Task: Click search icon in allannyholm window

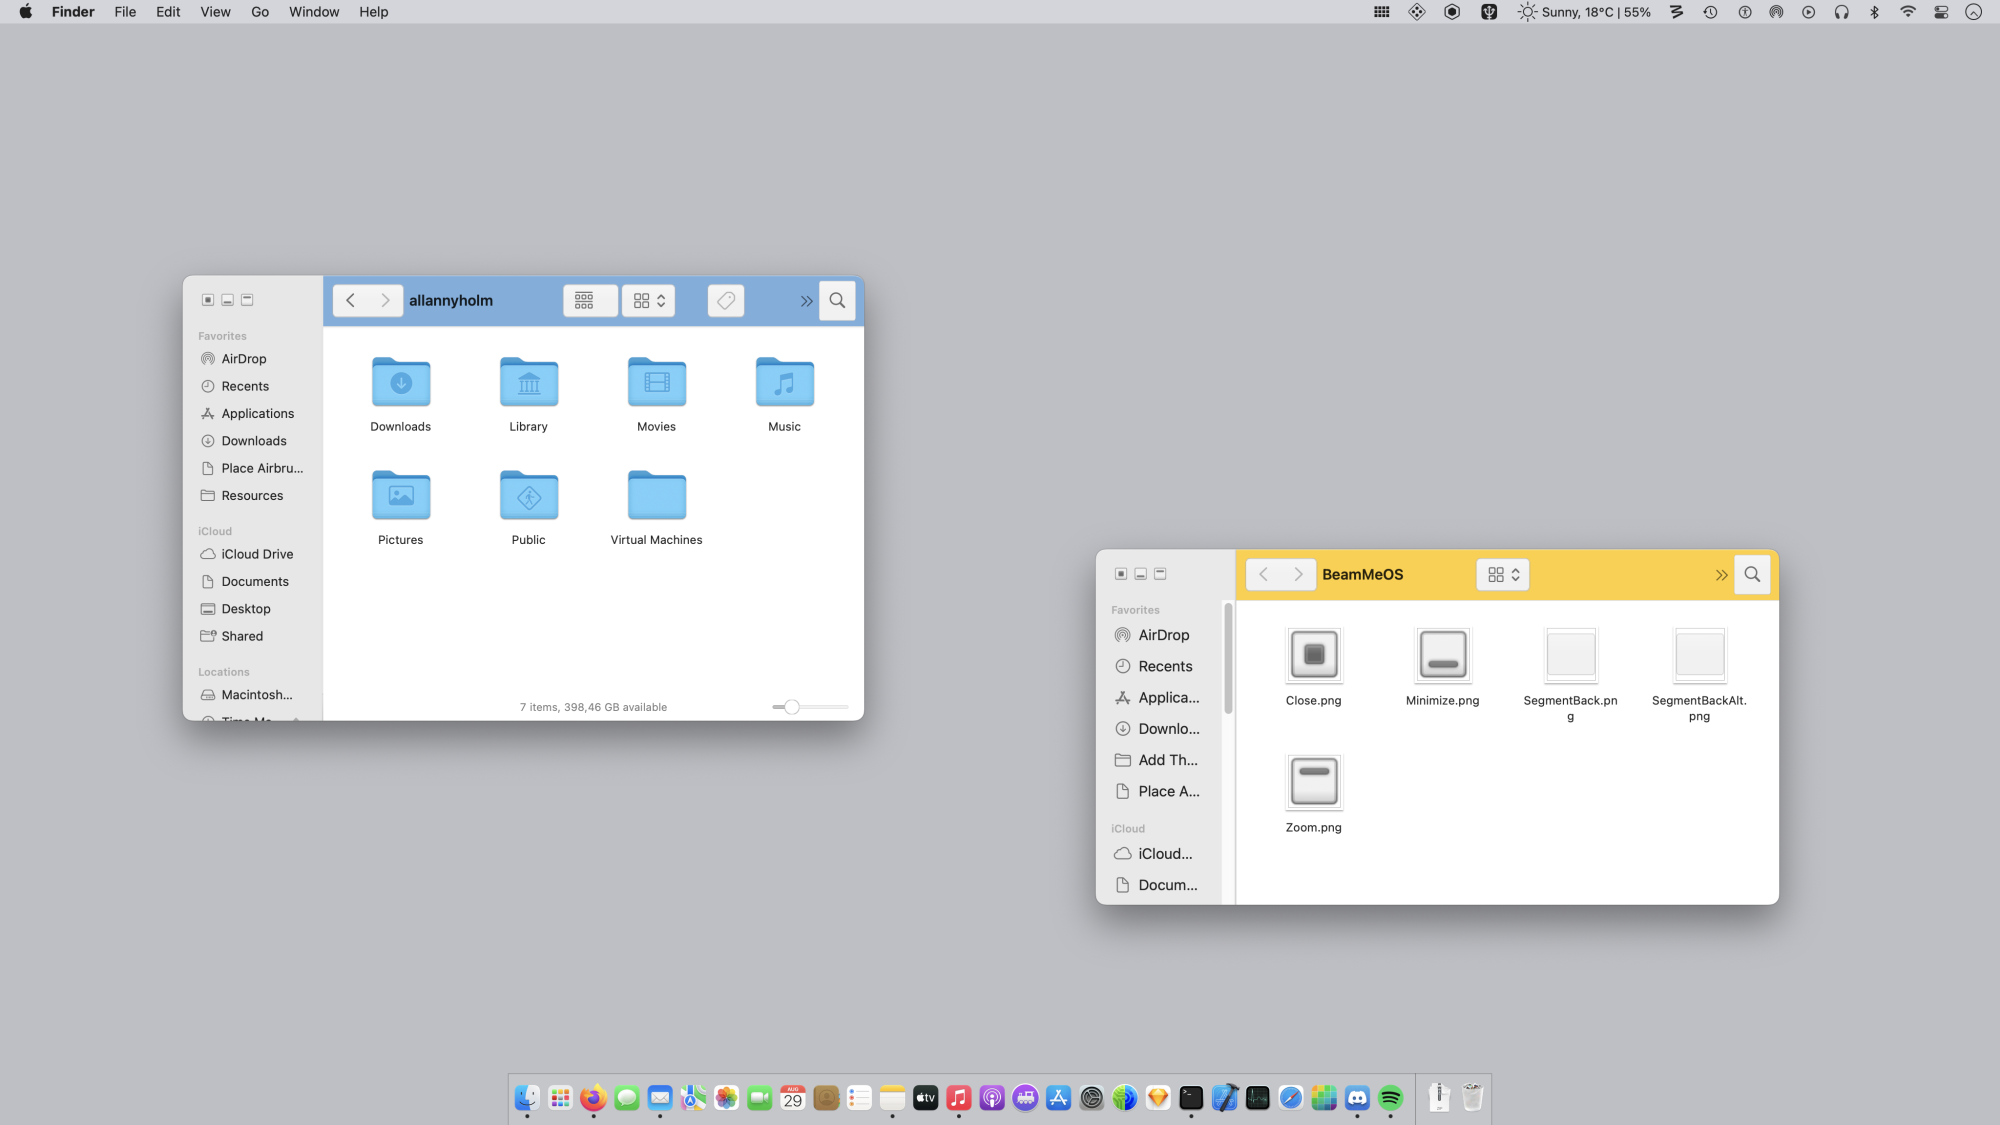Action: pos(837,301)
